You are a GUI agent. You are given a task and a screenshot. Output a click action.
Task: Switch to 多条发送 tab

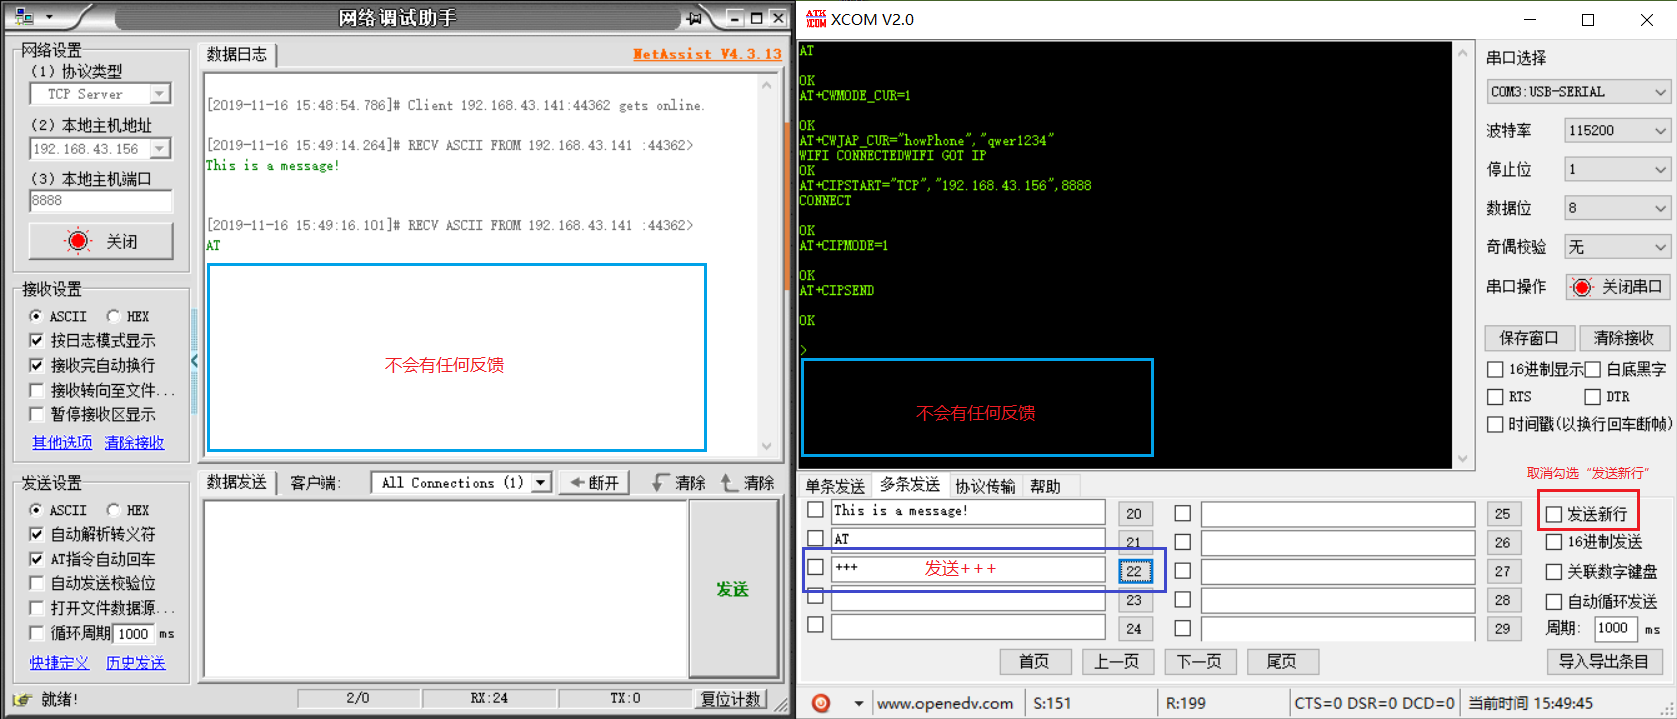pyautogui.click(x=909, y=485)
